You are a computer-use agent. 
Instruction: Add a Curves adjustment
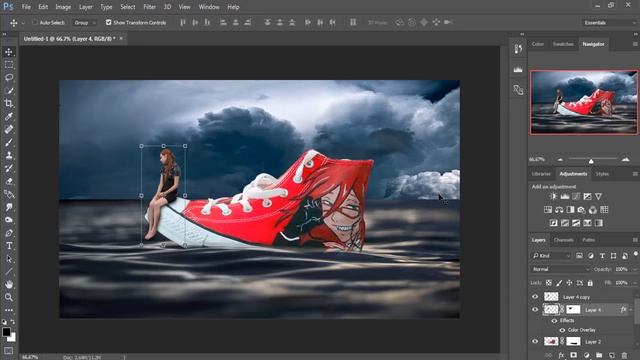coord(576,196)
